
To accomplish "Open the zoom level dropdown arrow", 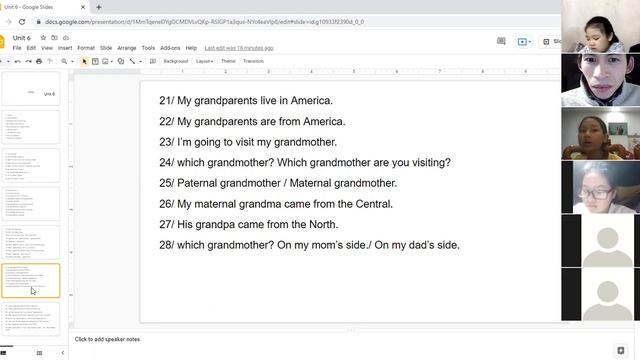I will coord(72,61).
